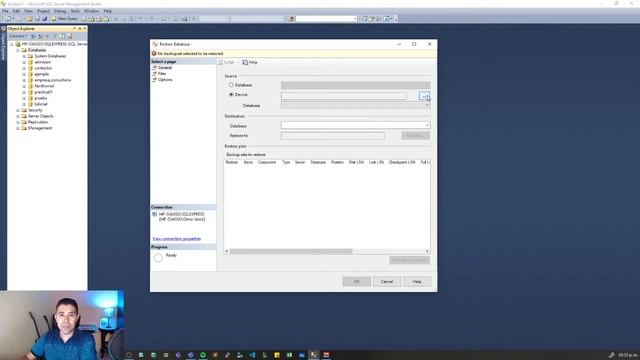Open the Window menu
The width and height of the screenshot is (640, 360).
91,11
